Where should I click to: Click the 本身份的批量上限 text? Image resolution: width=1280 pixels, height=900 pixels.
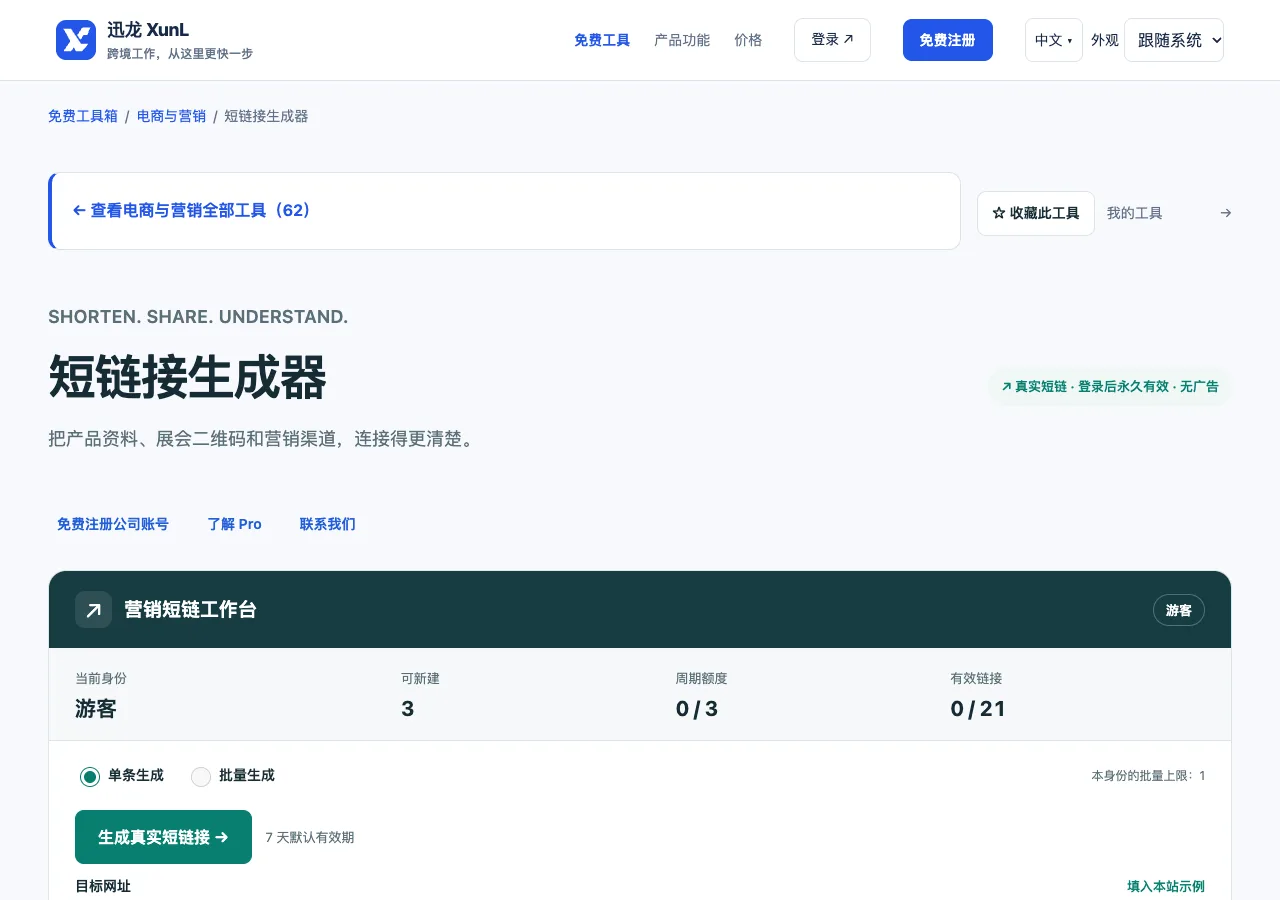click(1148, 776)
